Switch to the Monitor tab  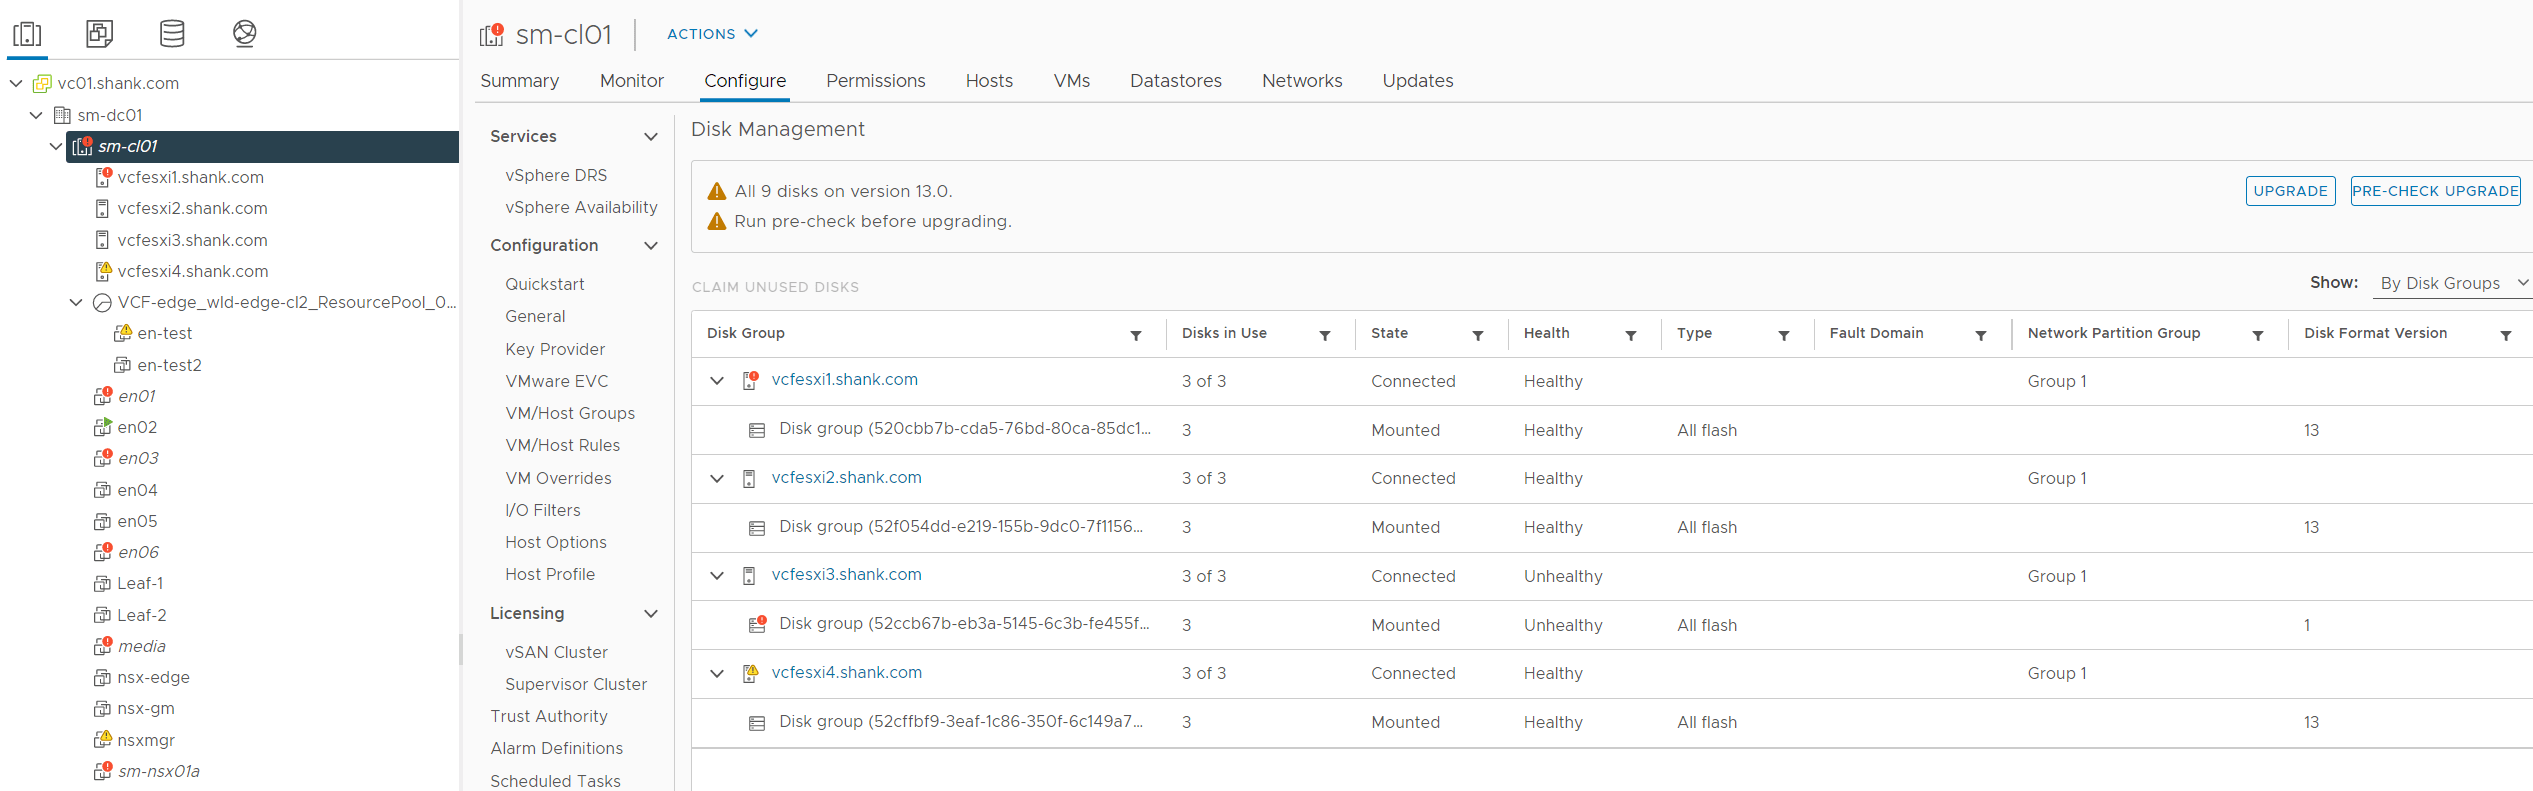coord(632,81)
